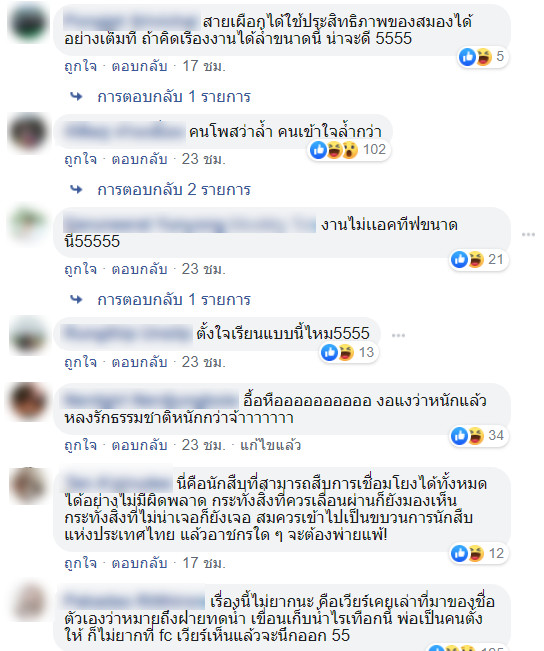The height and width of the screenshot is (651, 544).
Task: Click the 17 ชม. timestamp of first comment
Action: click(x=204, y=66)
